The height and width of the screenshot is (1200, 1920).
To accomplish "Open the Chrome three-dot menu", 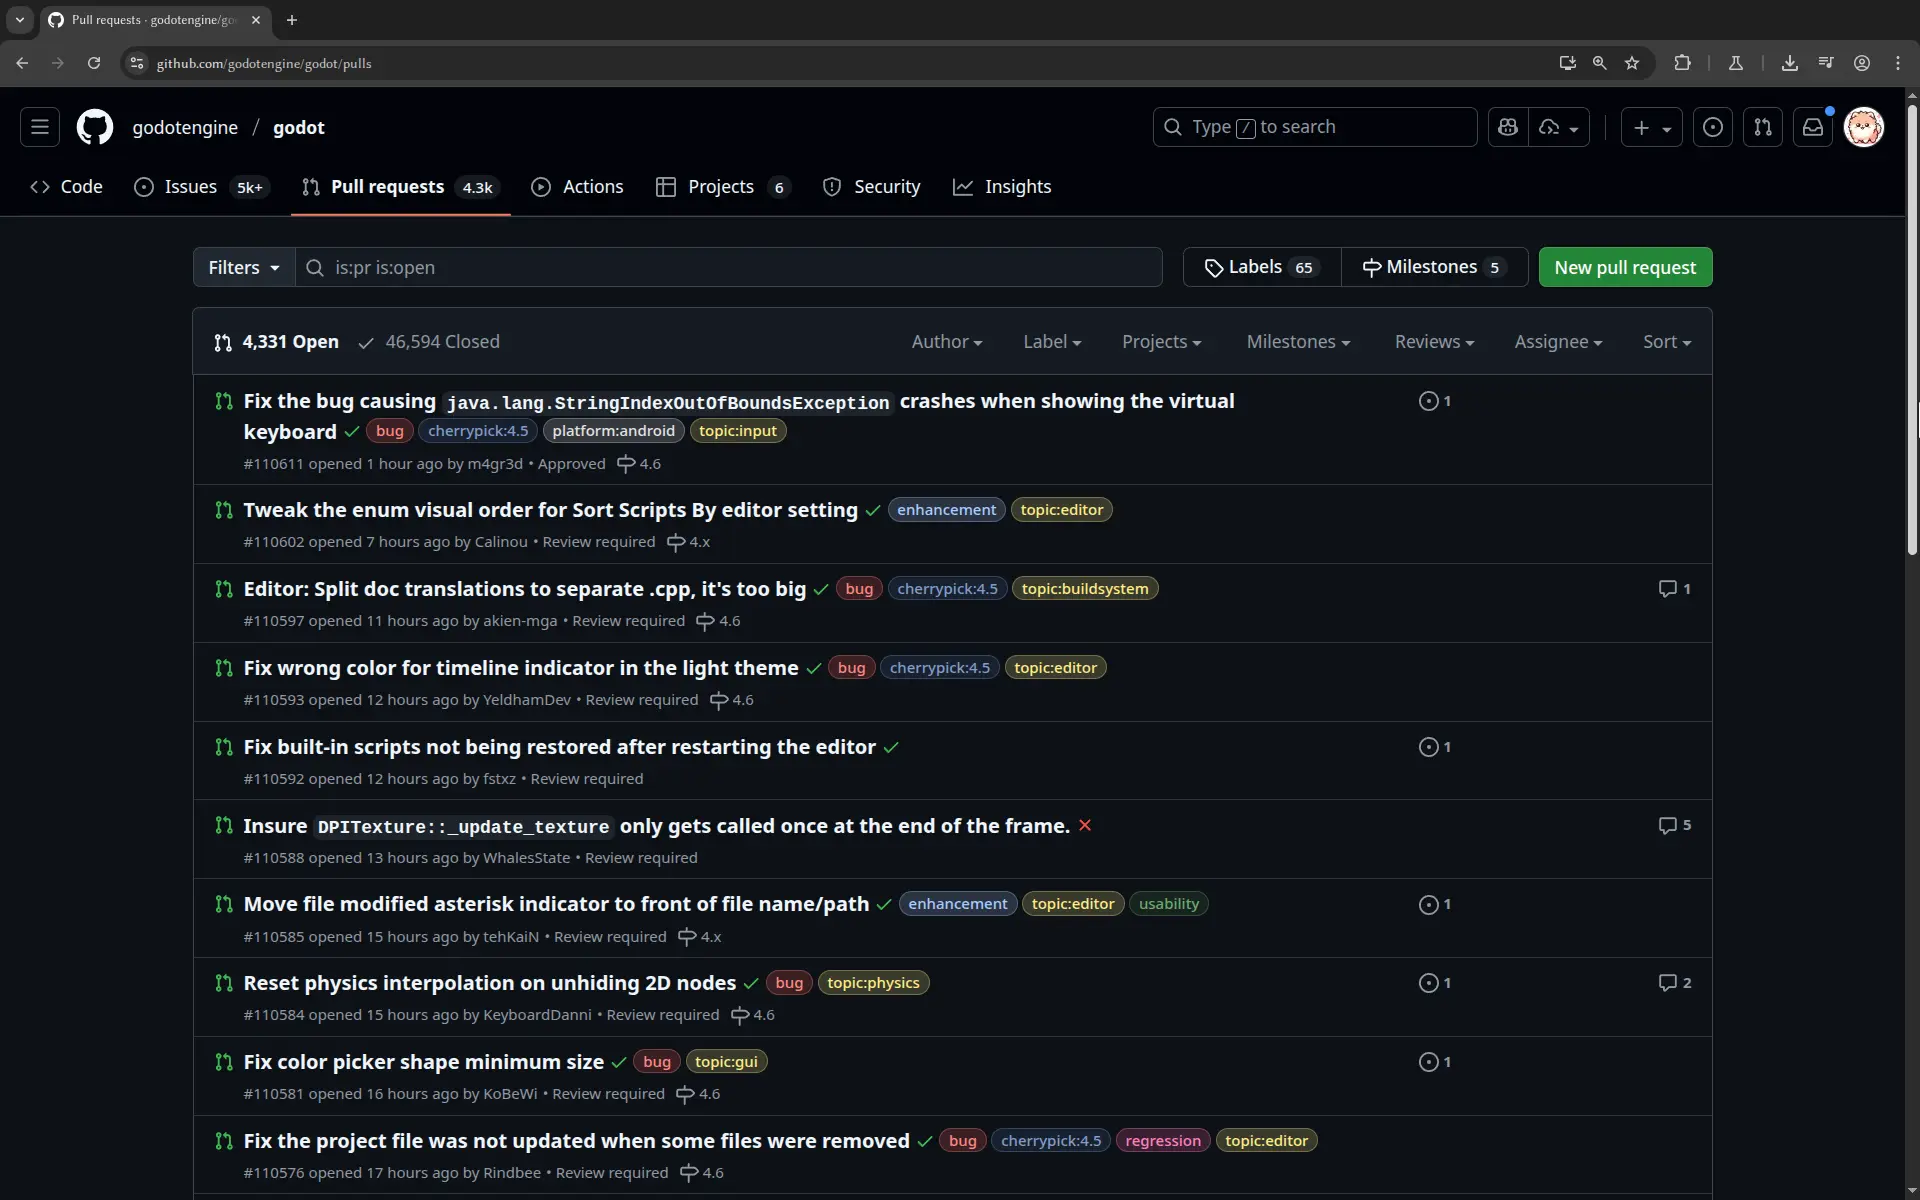I will click(x=1898, y=63).
